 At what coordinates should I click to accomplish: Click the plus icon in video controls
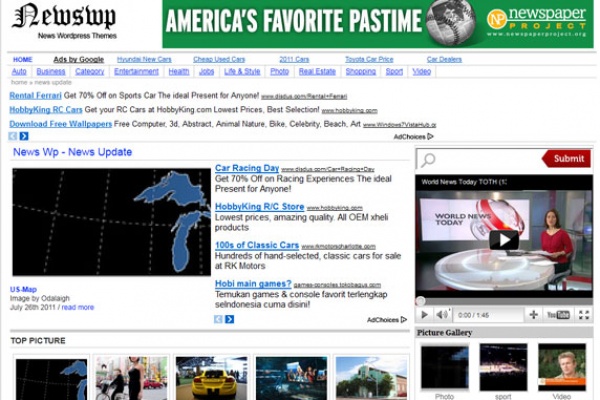533,314
